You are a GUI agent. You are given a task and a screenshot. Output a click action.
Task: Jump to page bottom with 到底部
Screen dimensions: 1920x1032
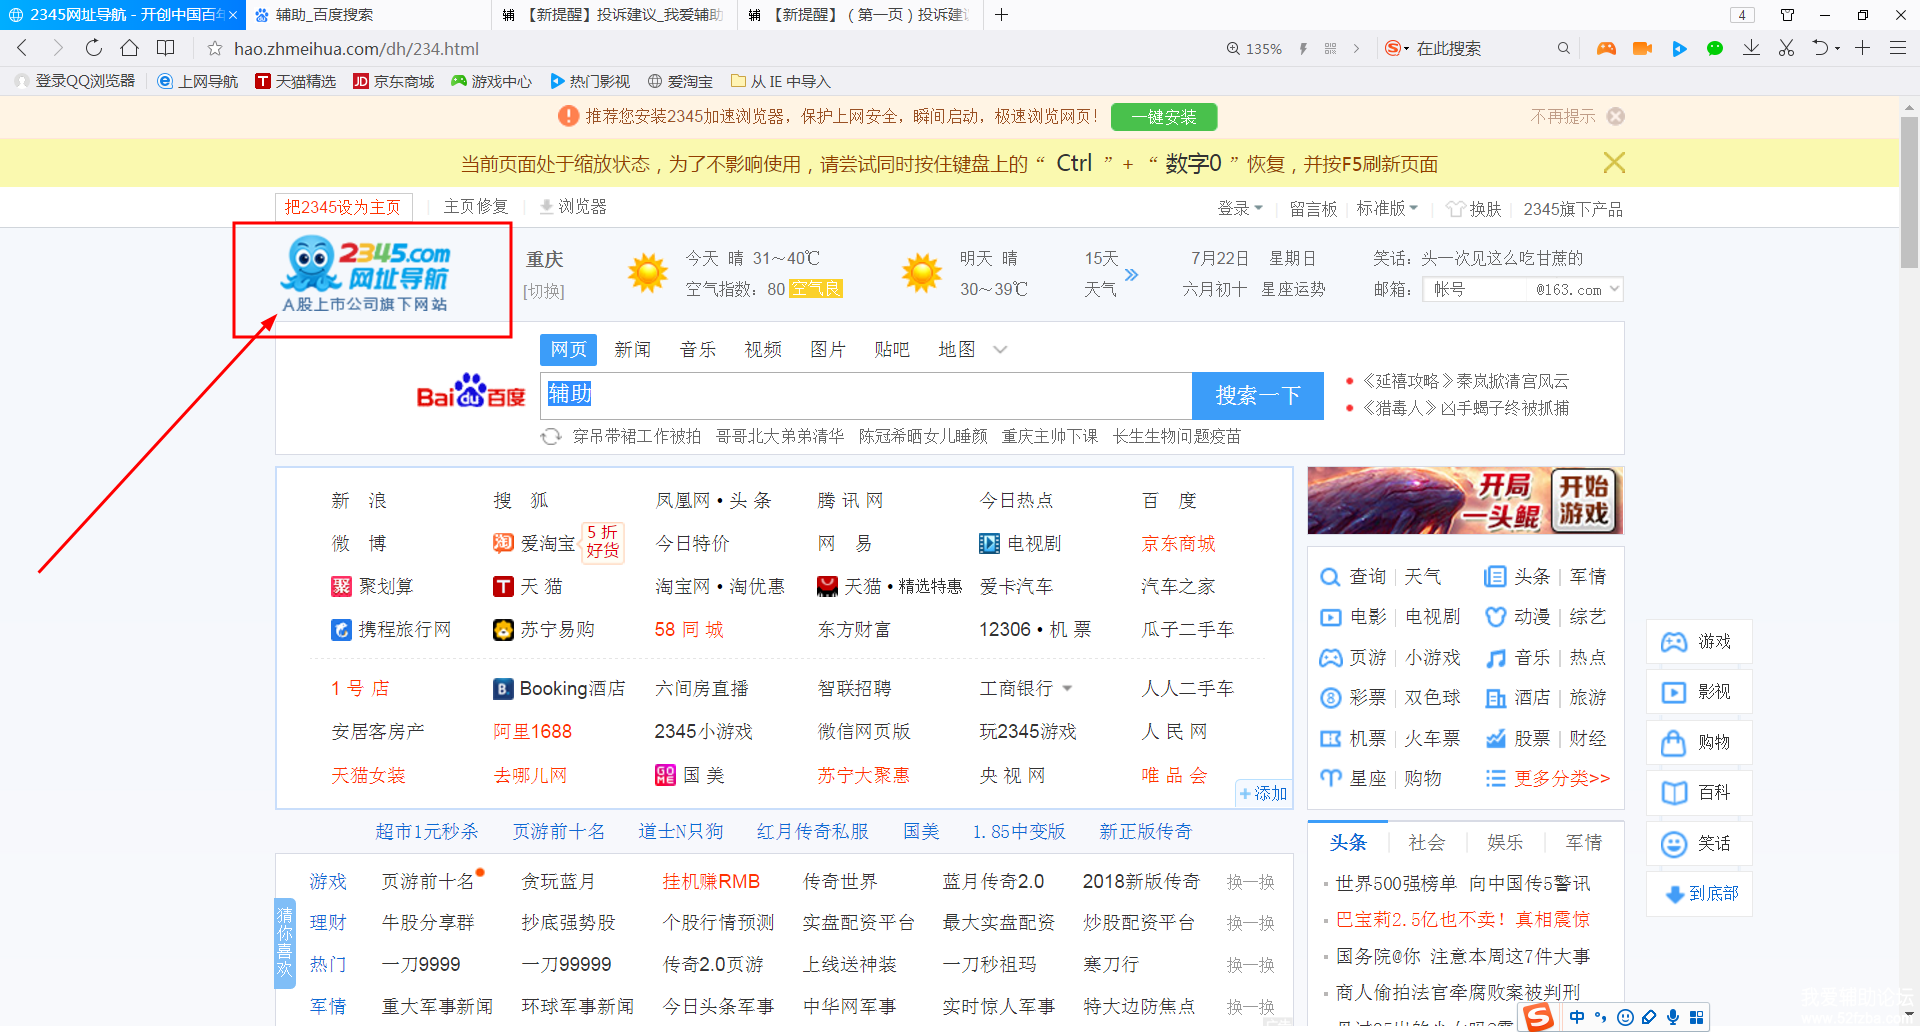pyautogui.click(x=1700, y=893)
